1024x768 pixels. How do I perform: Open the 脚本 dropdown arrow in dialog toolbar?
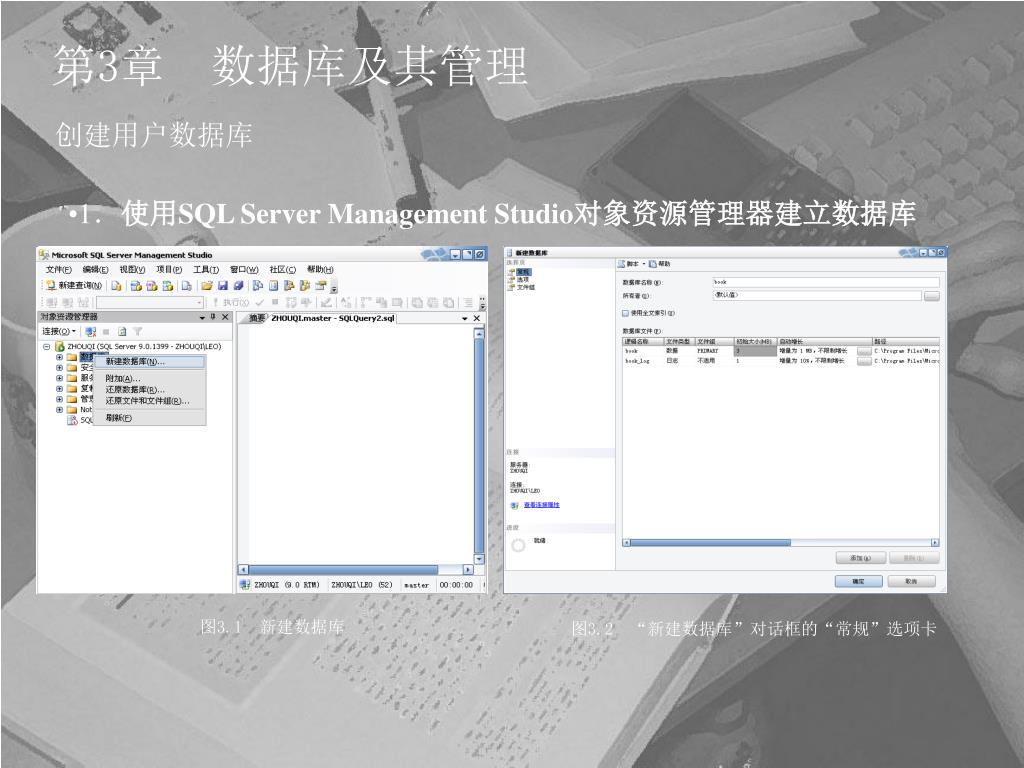[643, 264]
